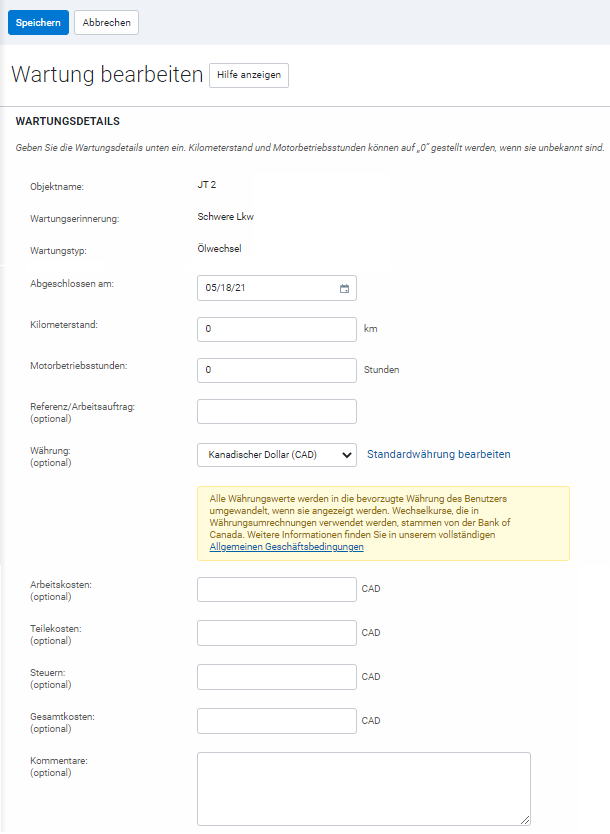Select the Kilometerstand input field
Image resolution: width=610 pixels, height=834 pixels.
coord(277,329)
